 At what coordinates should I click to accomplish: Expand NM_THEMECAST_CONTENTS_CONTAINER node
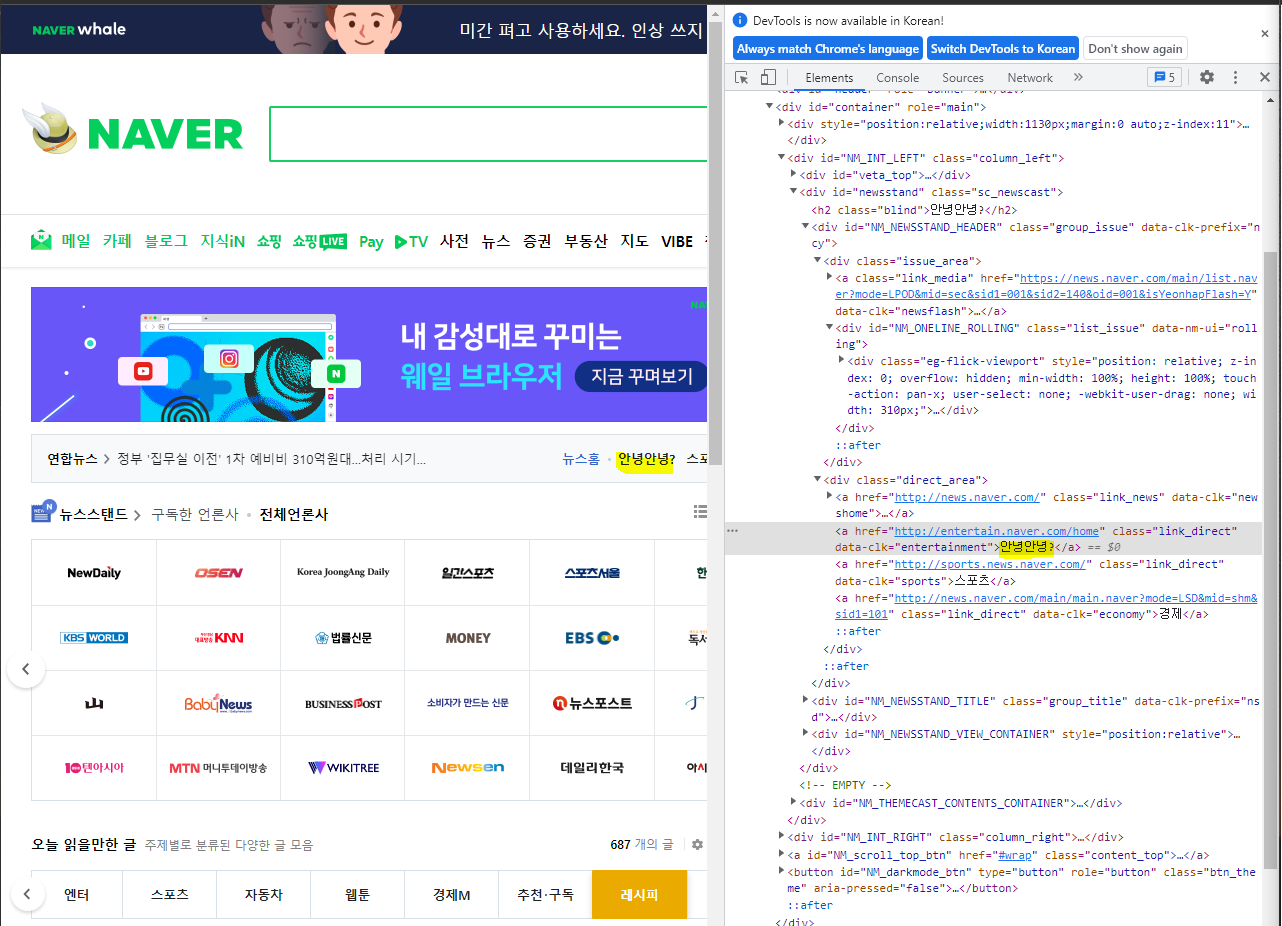[794, 803]
